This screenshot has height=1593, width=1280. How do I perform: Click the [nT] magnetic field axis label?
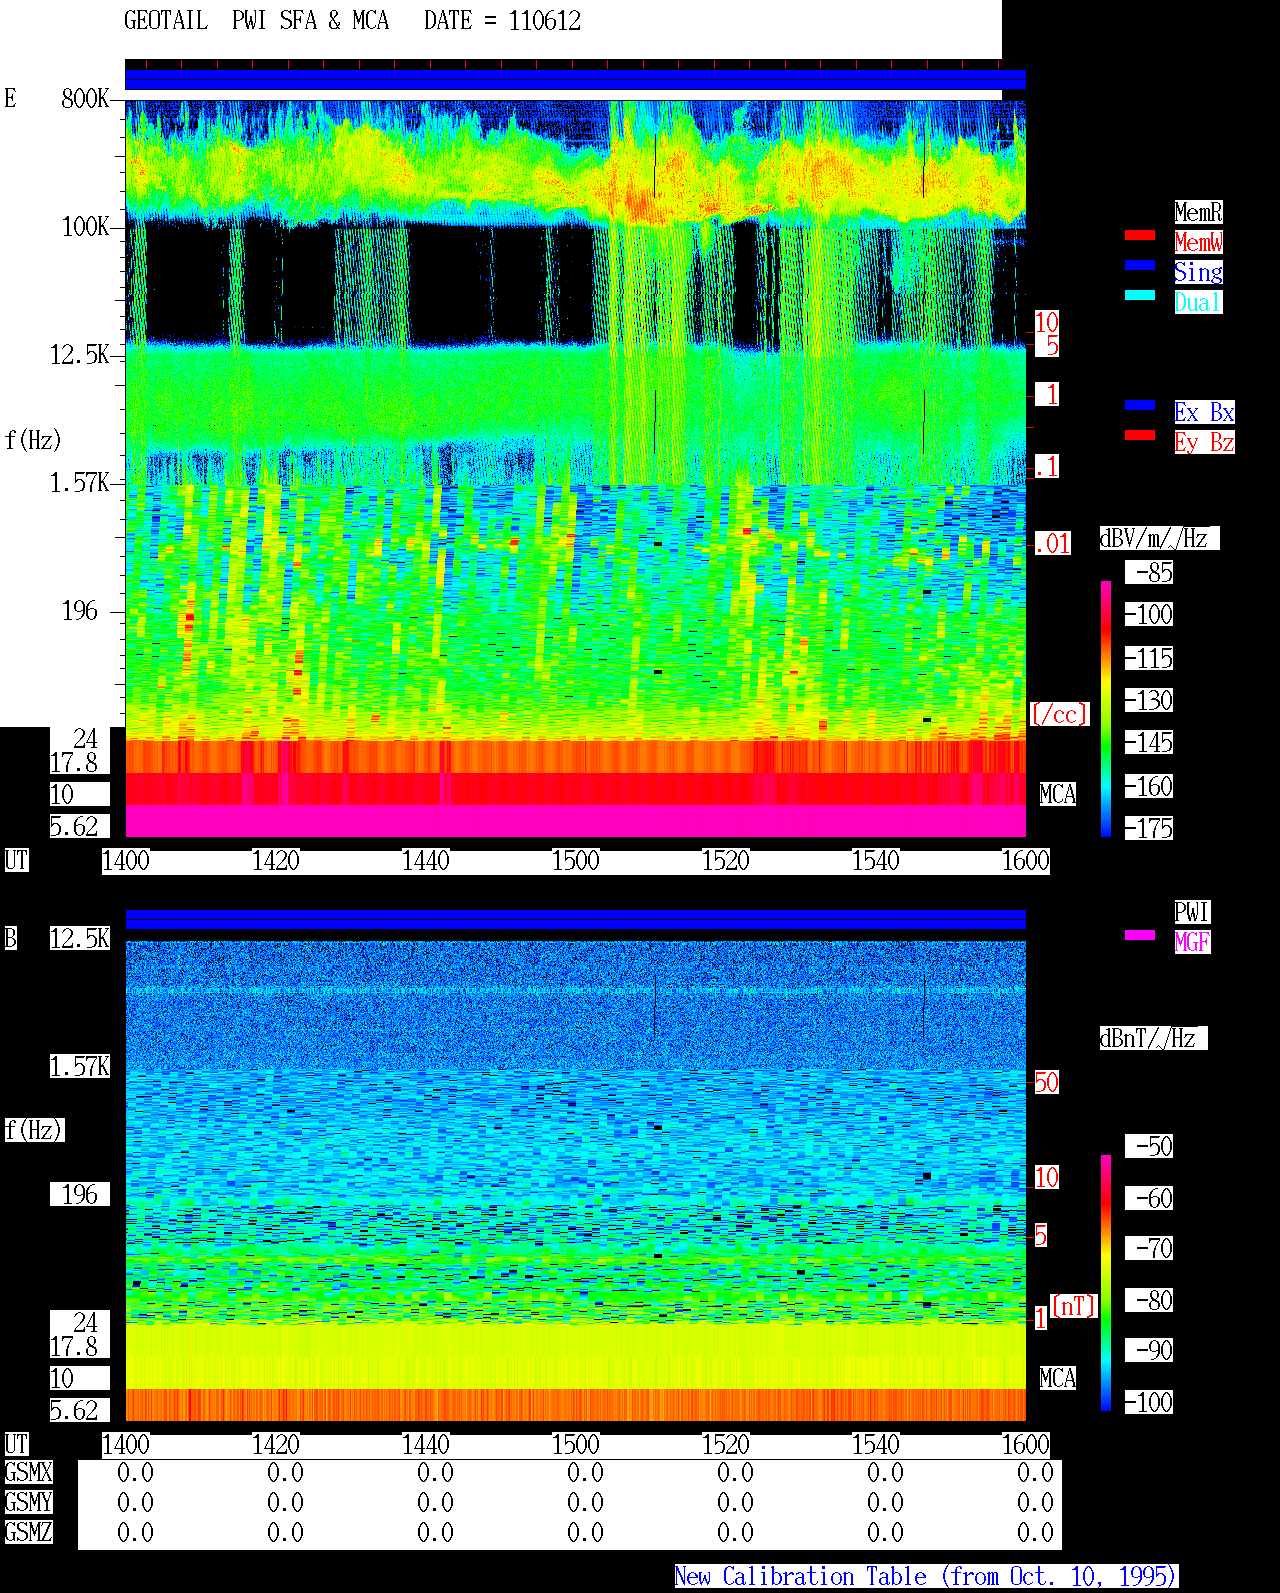[1074, 1306]
